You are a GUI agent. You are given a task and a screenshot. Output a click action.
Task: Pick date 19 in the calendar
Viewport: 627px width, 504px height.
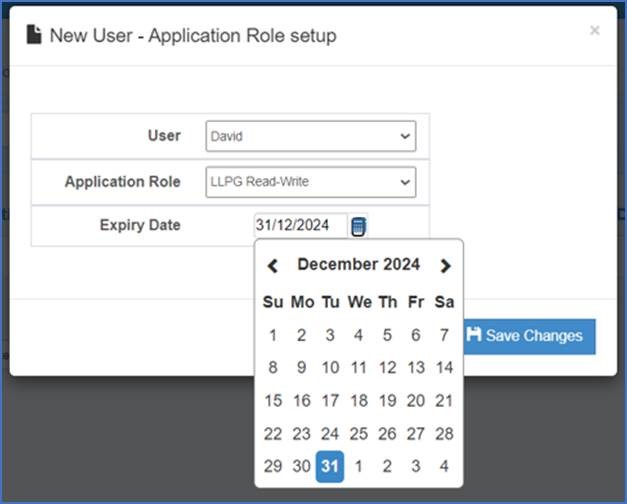[x=387, y=401]
